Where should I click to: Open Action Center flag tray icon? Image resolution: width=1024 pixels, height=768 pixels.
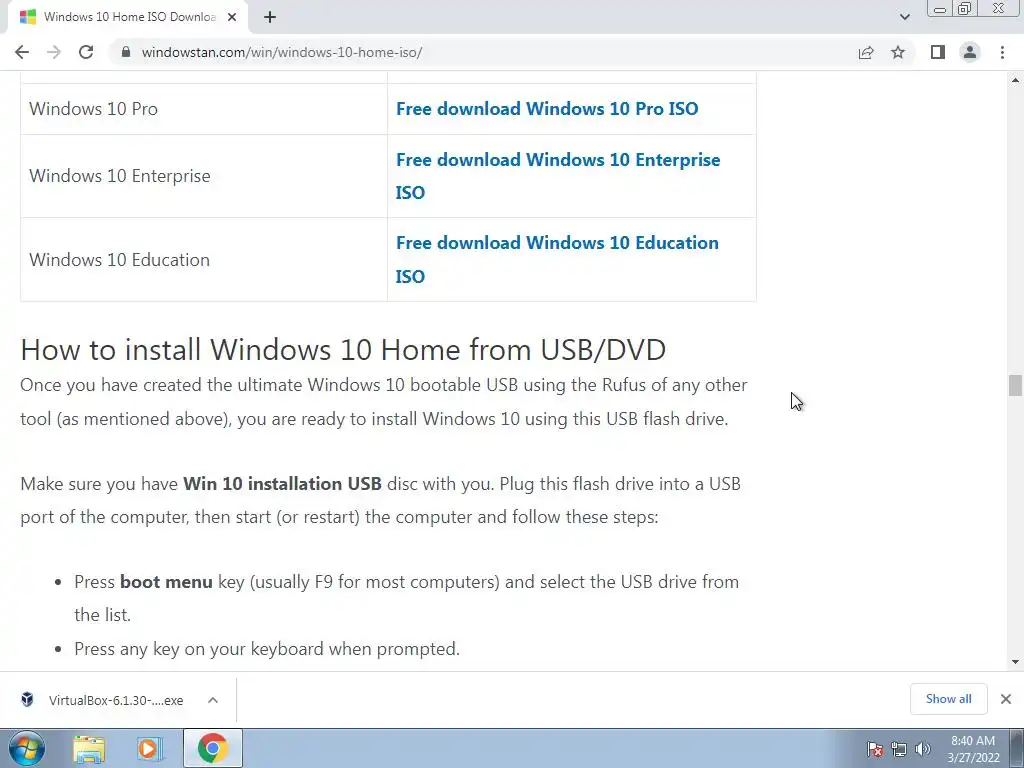tap(875, 749)
